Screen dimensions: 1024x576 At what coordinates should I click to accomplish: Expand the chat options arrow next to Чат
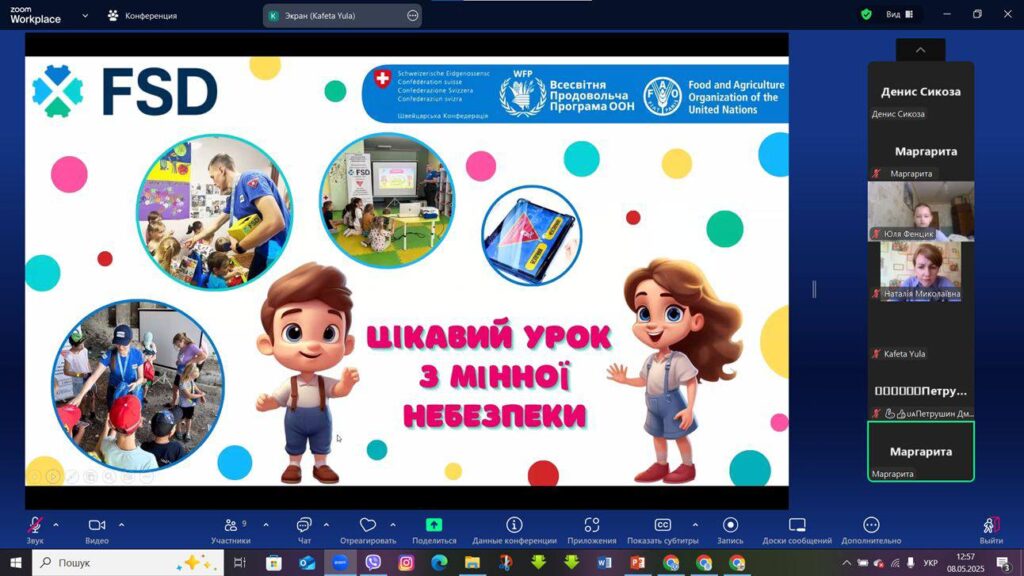327,524
